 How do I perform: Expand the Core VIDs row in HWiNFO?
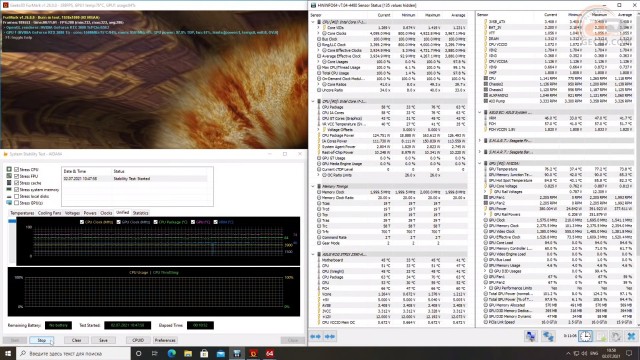(318, 27)
